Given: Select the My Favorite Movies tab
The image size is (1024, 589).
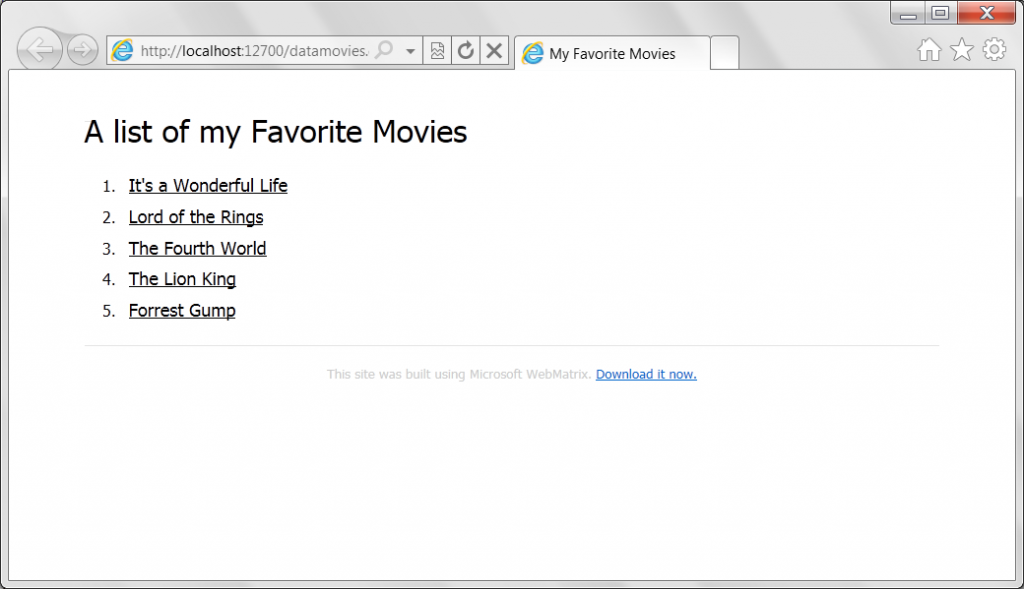Looking at the screenshot, I should click(x=612, y=54).
